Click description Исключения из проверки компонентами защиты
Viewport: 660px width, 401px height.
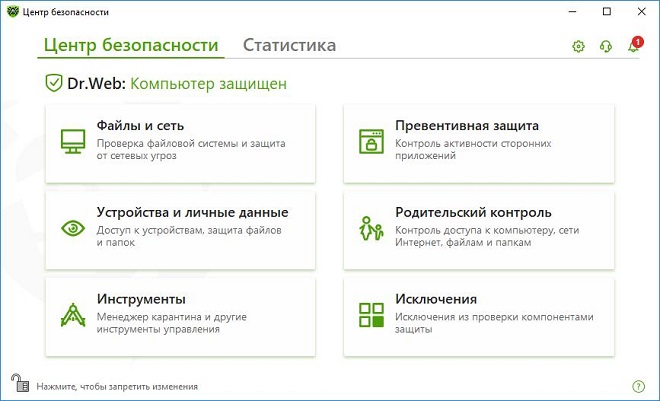494,323
